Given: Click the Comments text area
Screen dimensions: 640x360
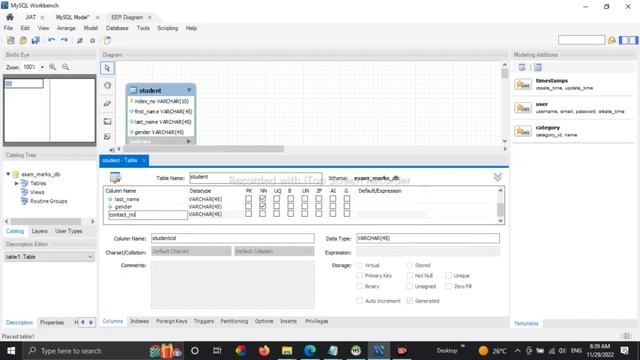Looking at the screenshot, I should click(x=233, y=285).
